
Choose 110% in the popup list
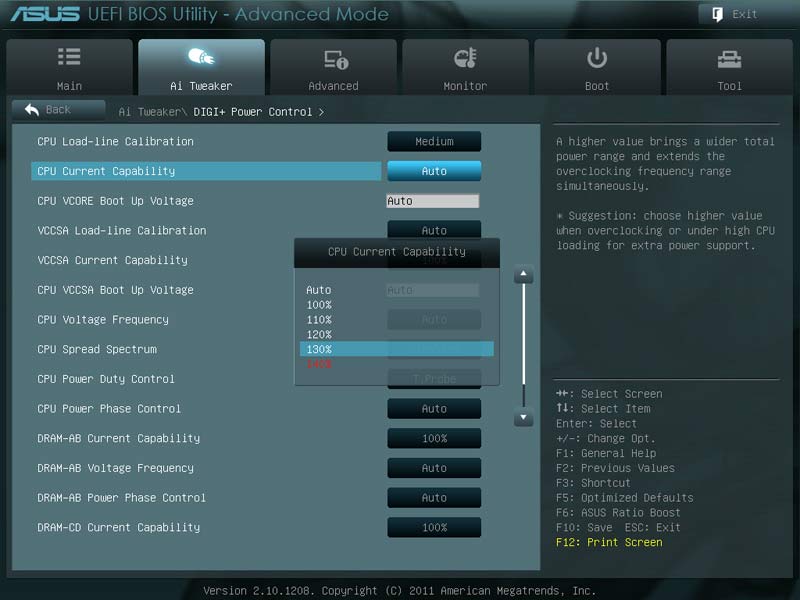tap(319, 319)
